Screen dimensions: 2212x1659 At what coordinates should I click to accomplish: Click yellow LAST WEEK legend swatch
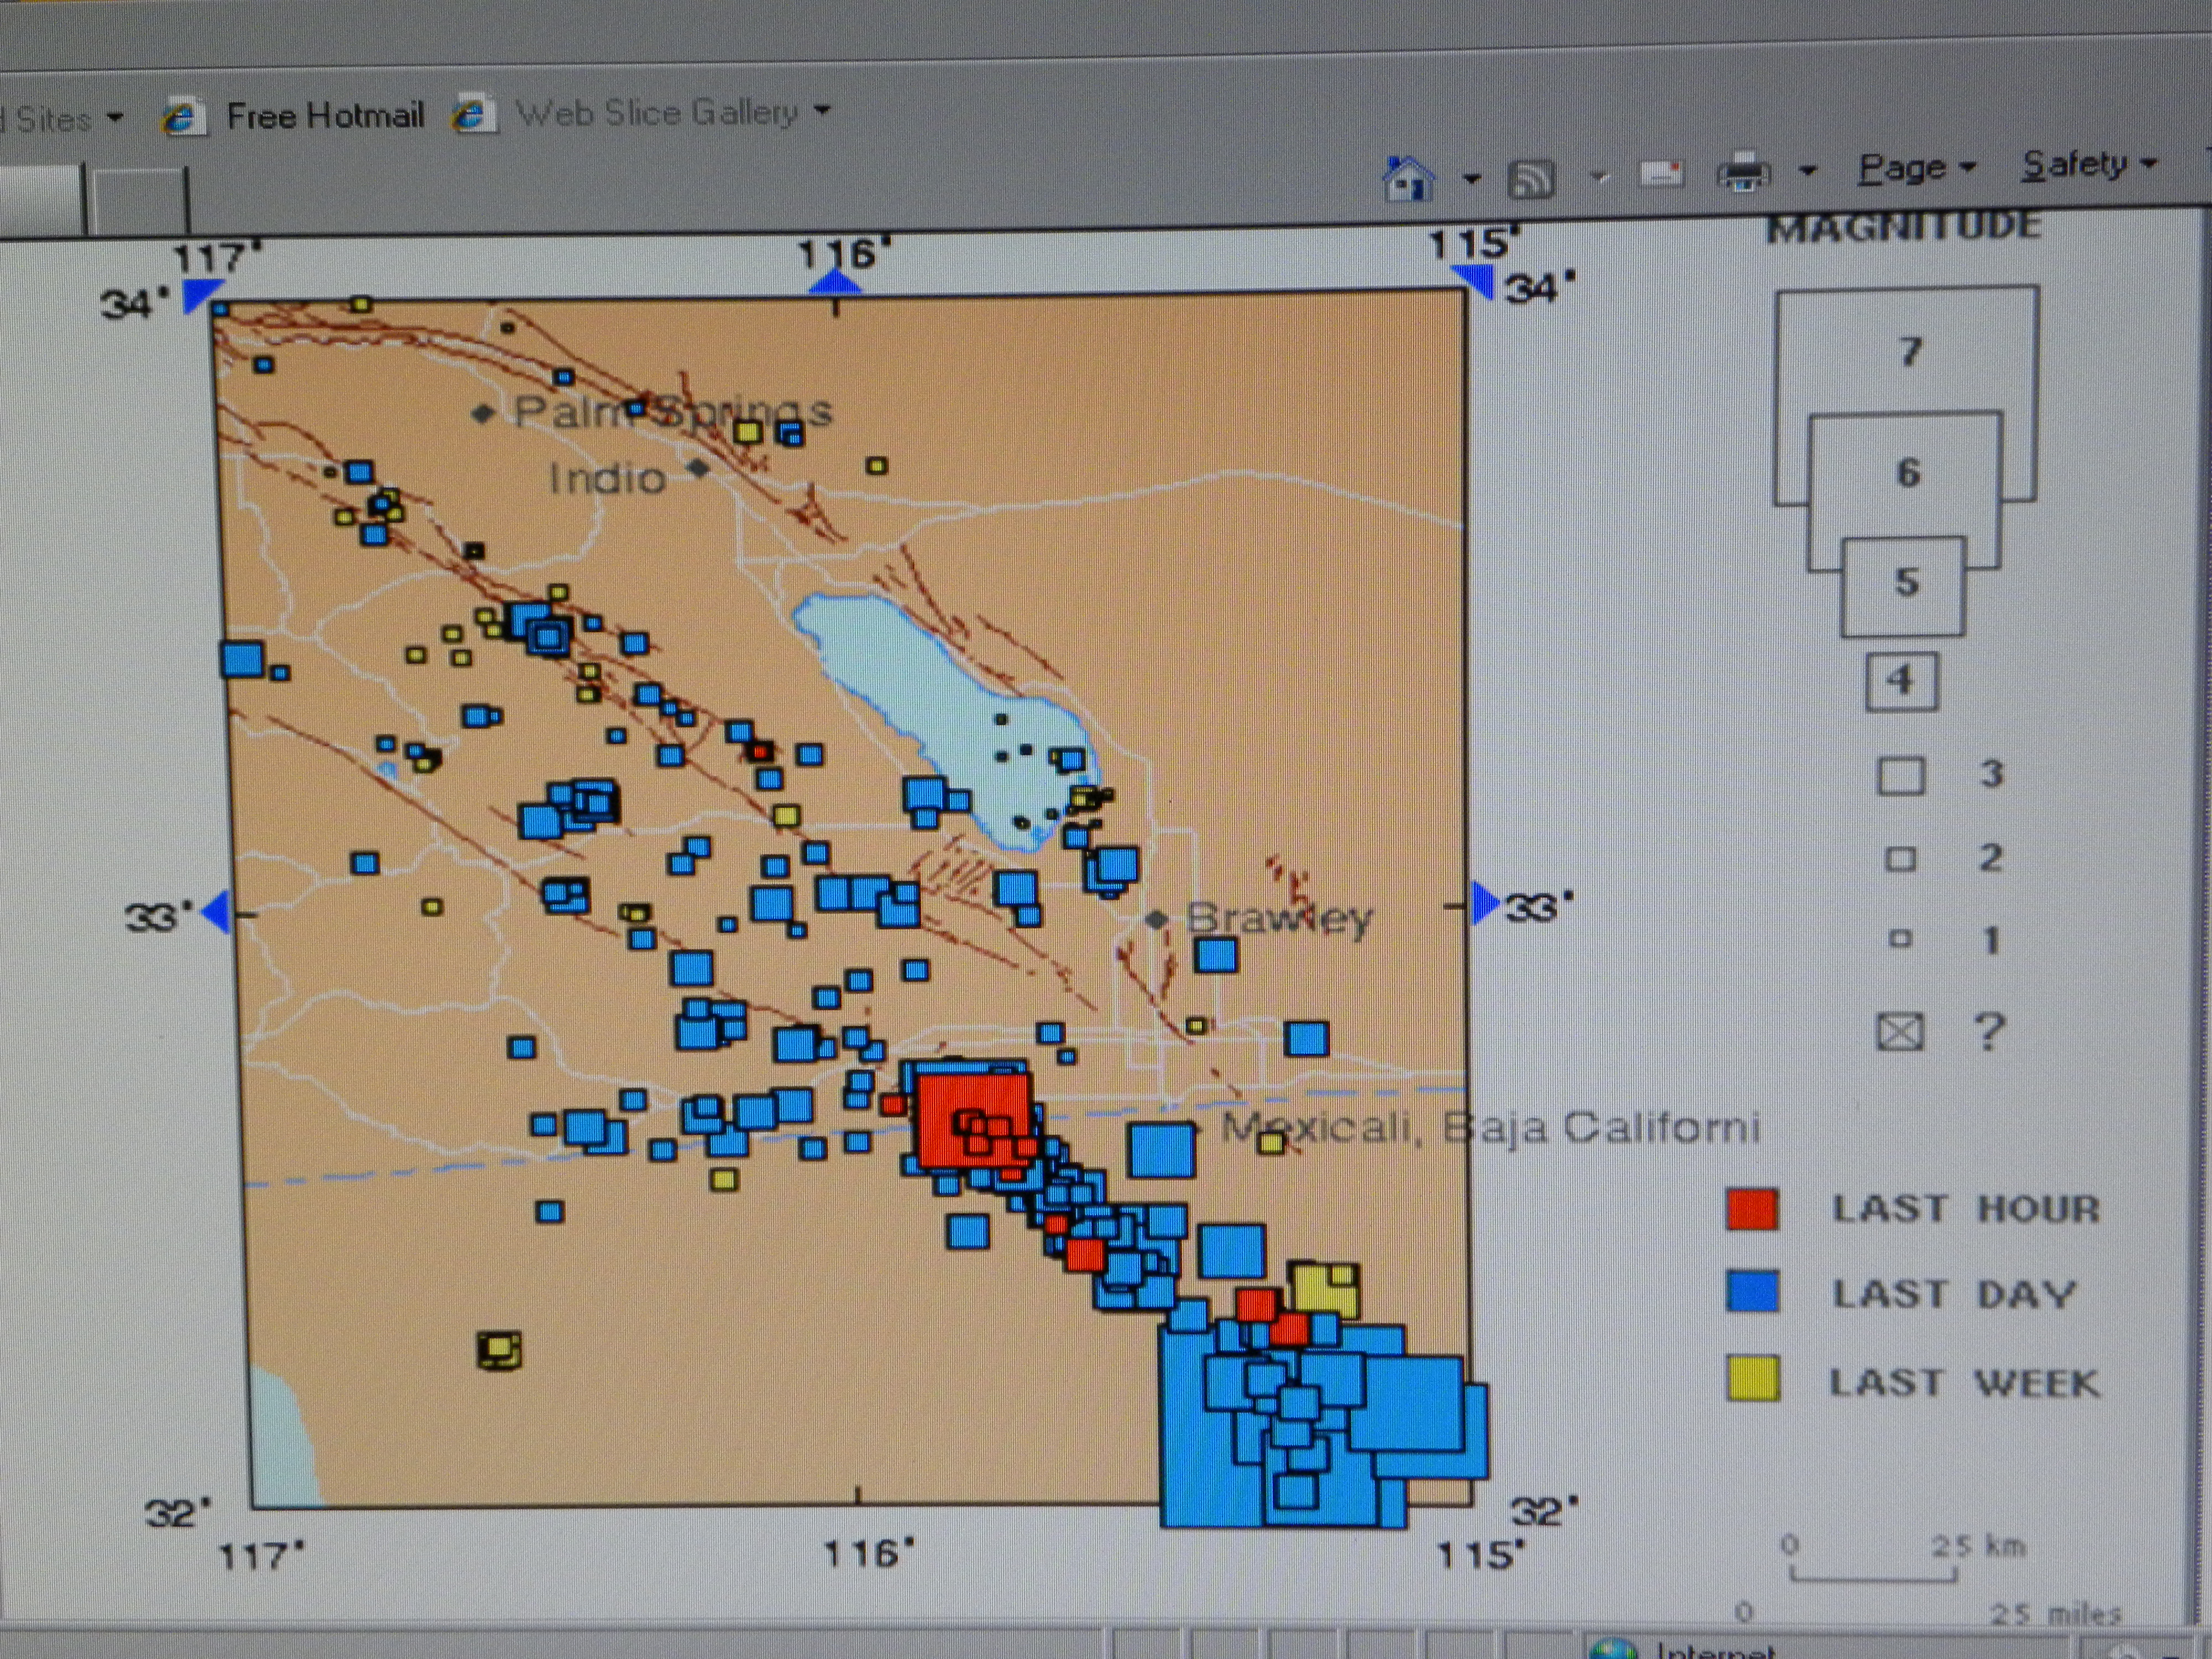click(x=1753, y=1379)
